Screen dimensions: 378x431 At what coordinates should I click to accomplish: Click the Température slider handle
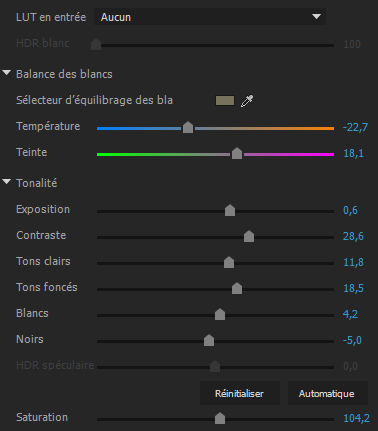coord(188,127)
